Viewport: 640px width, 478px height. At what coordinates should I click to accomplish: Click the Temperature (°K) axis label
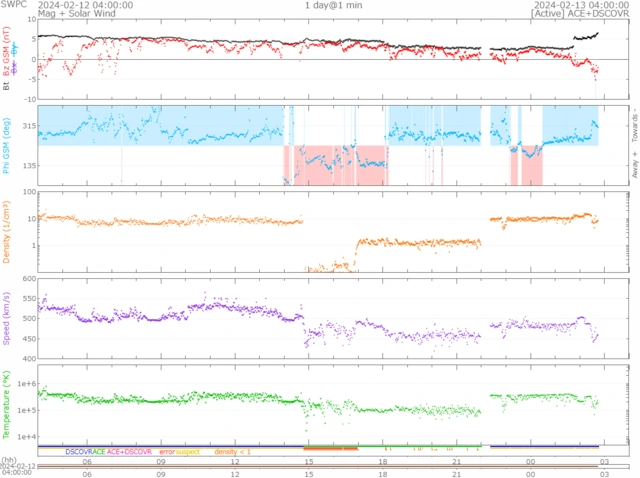click(8, 405)
